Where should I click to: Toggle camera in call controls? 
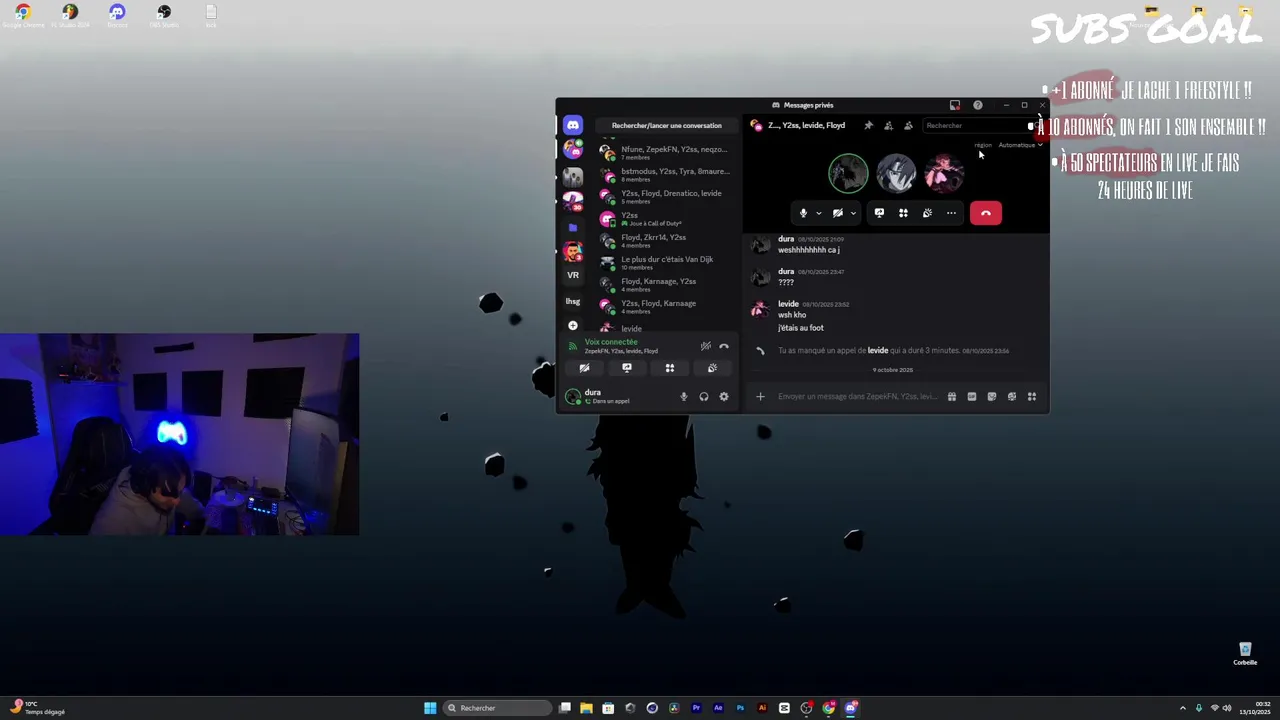coord(838,213)
